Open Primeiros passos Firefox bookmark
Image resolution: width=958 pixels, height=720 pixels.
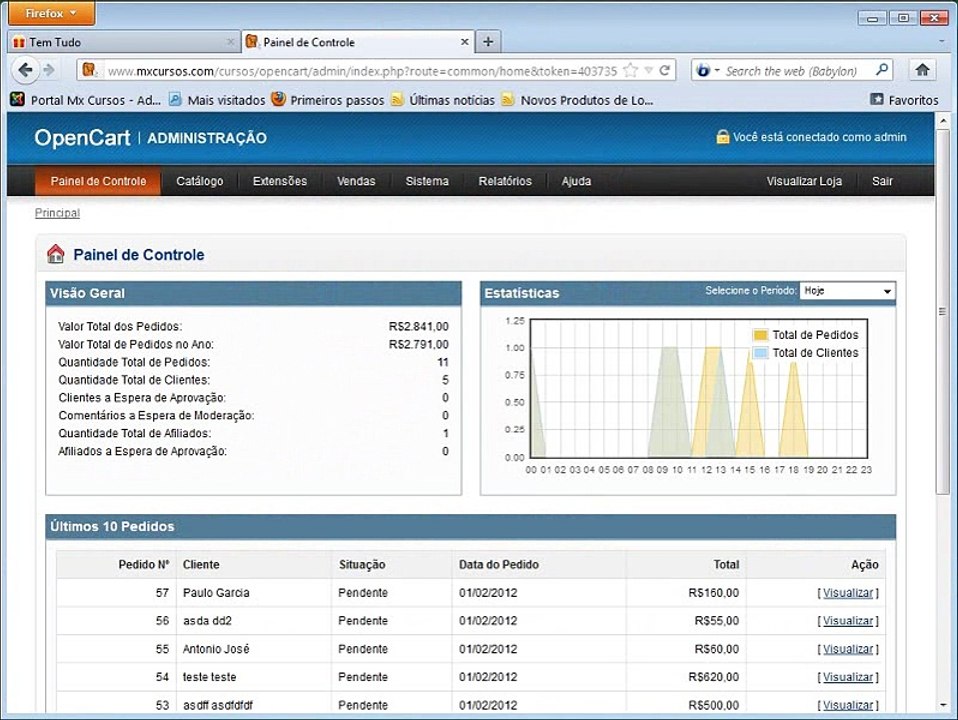point(328,100)
